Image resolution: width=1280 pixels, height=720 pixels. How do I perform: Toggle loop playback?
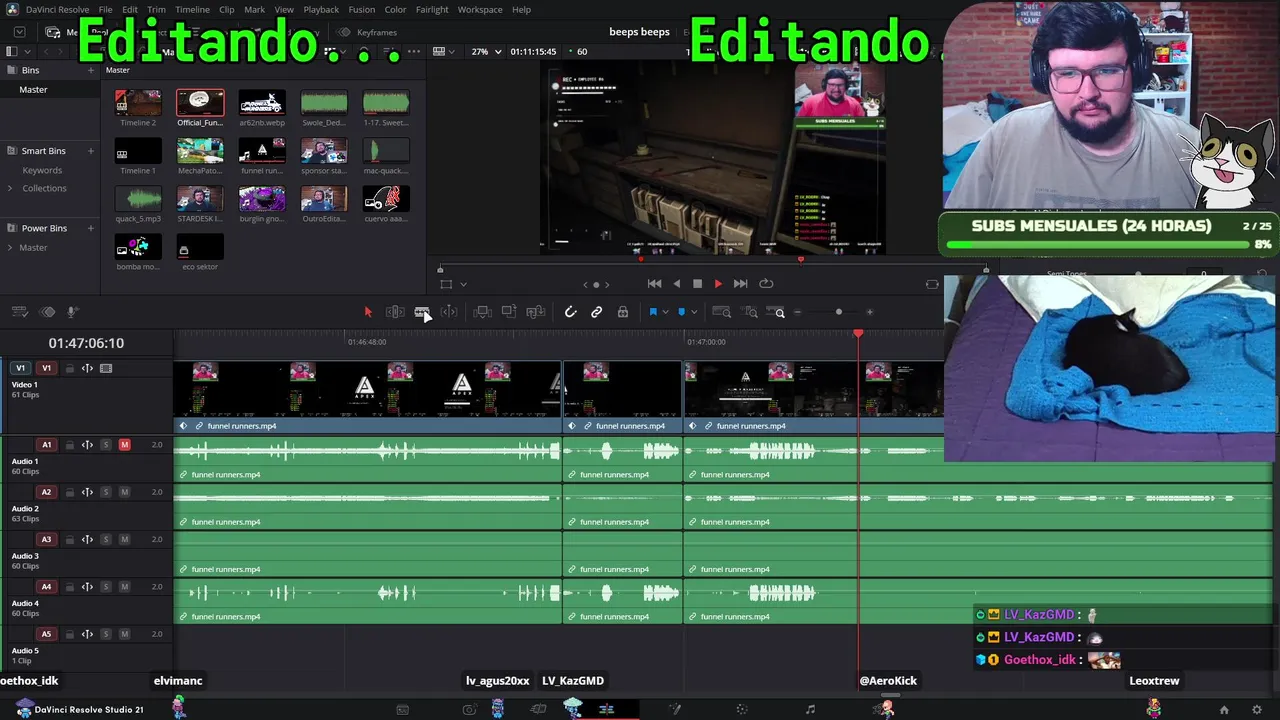tap(766, 284)
